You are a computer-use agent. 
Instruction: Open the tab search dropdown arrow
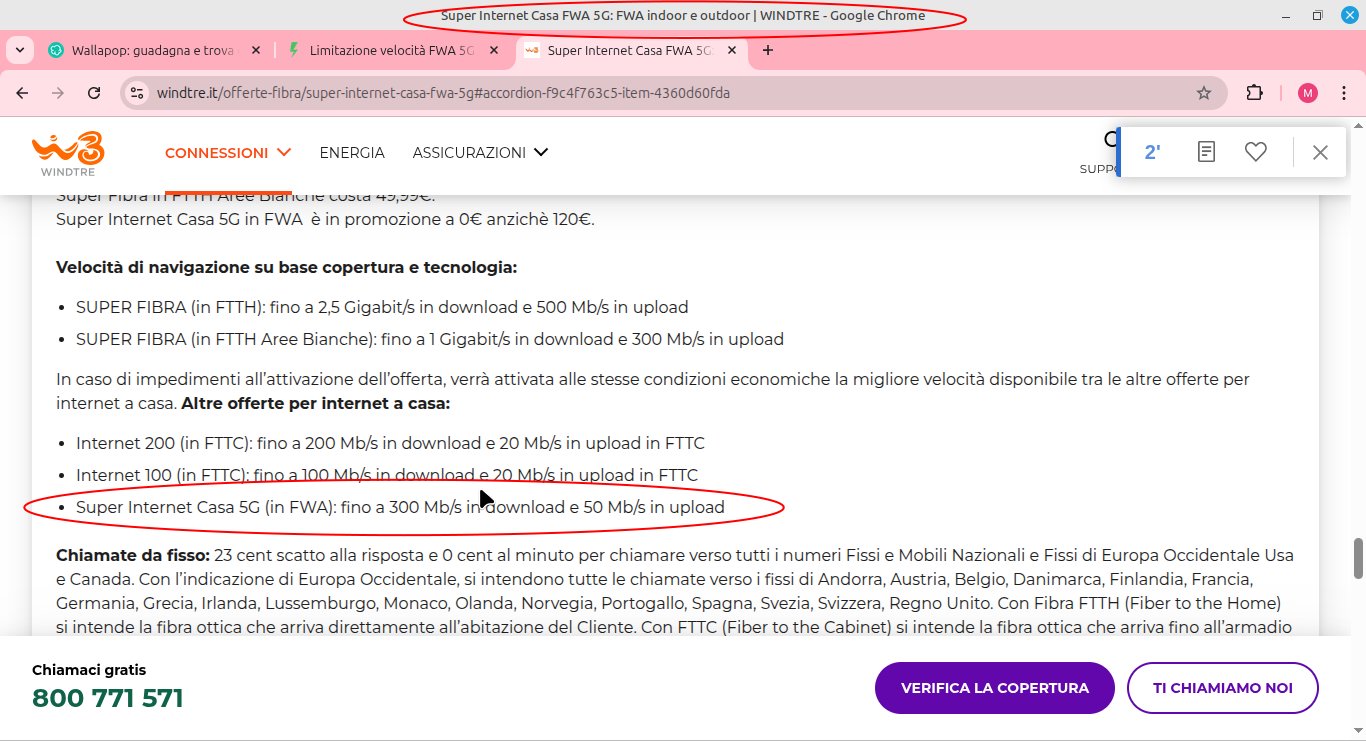[20, 50]
